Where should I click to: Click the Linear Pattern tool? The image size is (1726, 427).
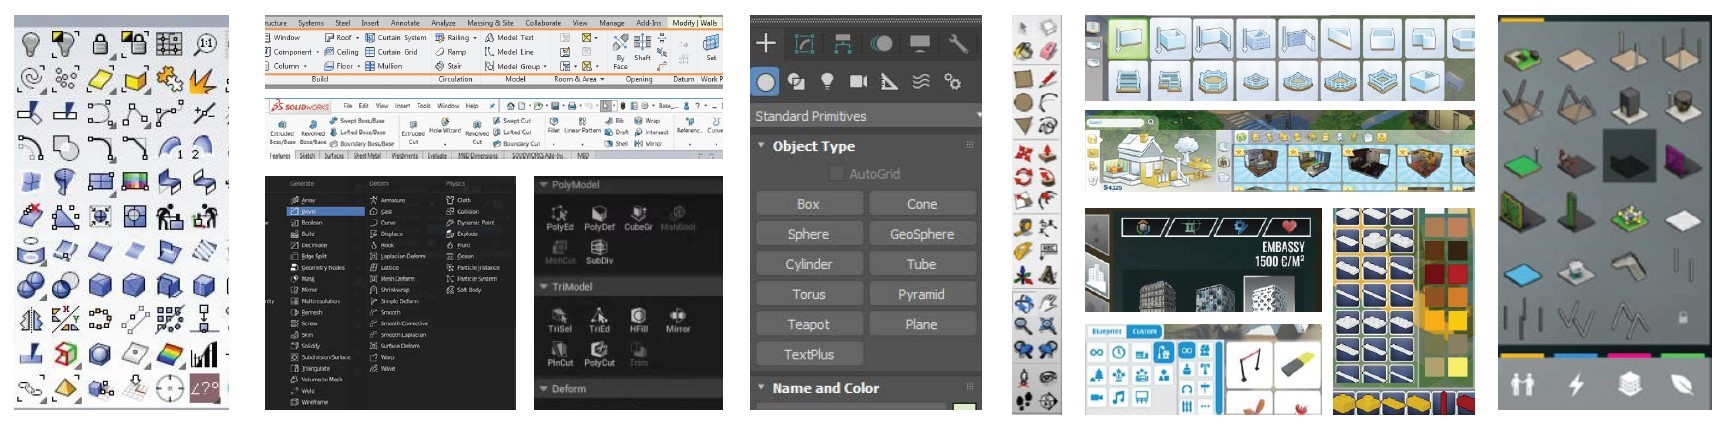582,124
